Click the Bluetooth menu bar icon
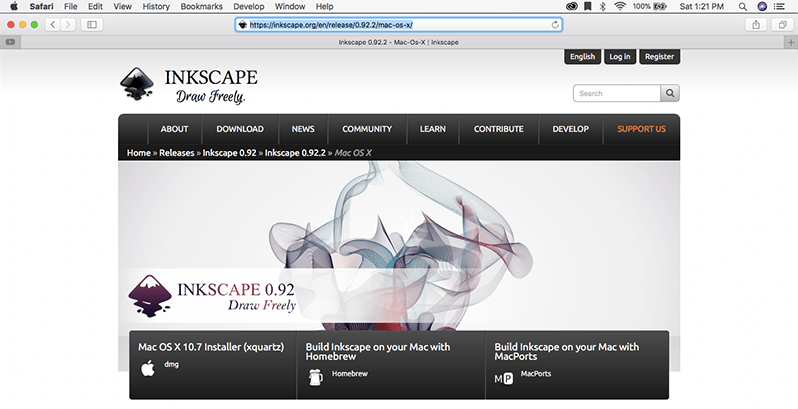The width and height of the screenshot is (798, 409). pyautogui.click(x=603, y=7)
